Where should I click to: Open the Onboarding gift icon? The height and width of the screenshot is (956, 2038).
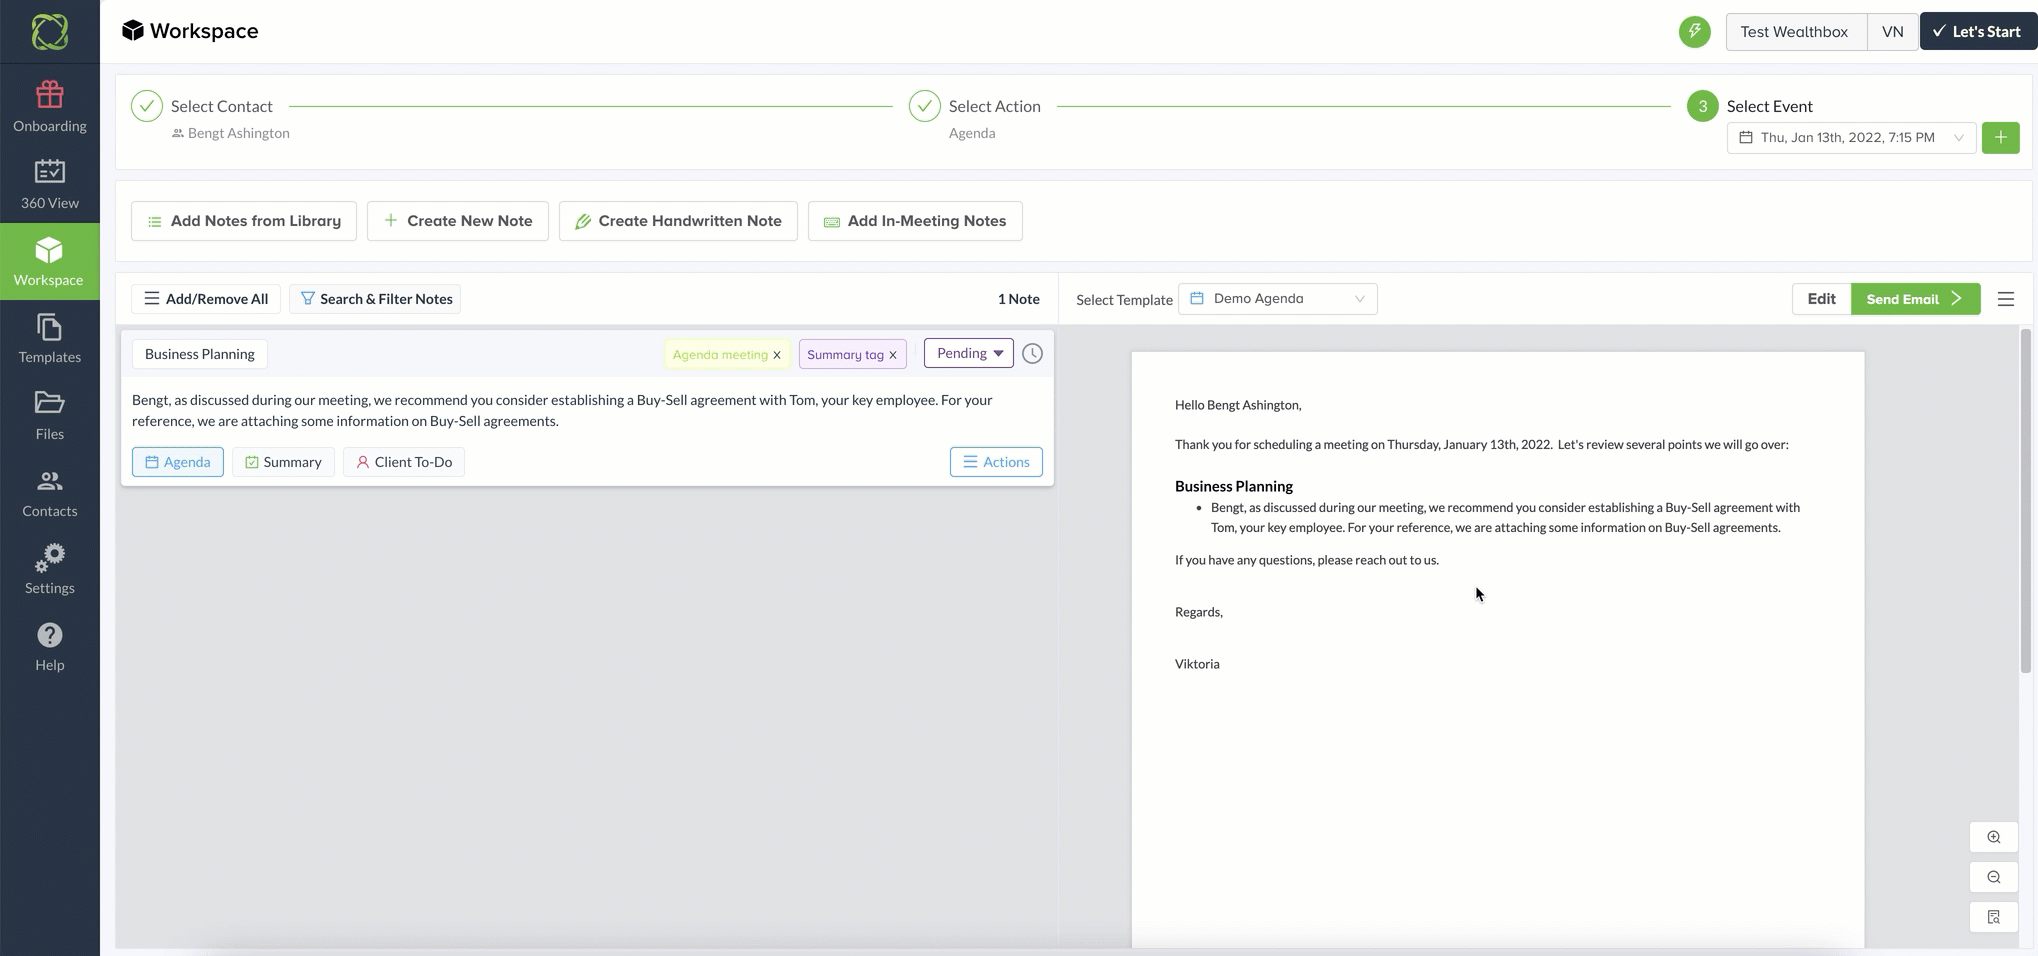[50, 95]
